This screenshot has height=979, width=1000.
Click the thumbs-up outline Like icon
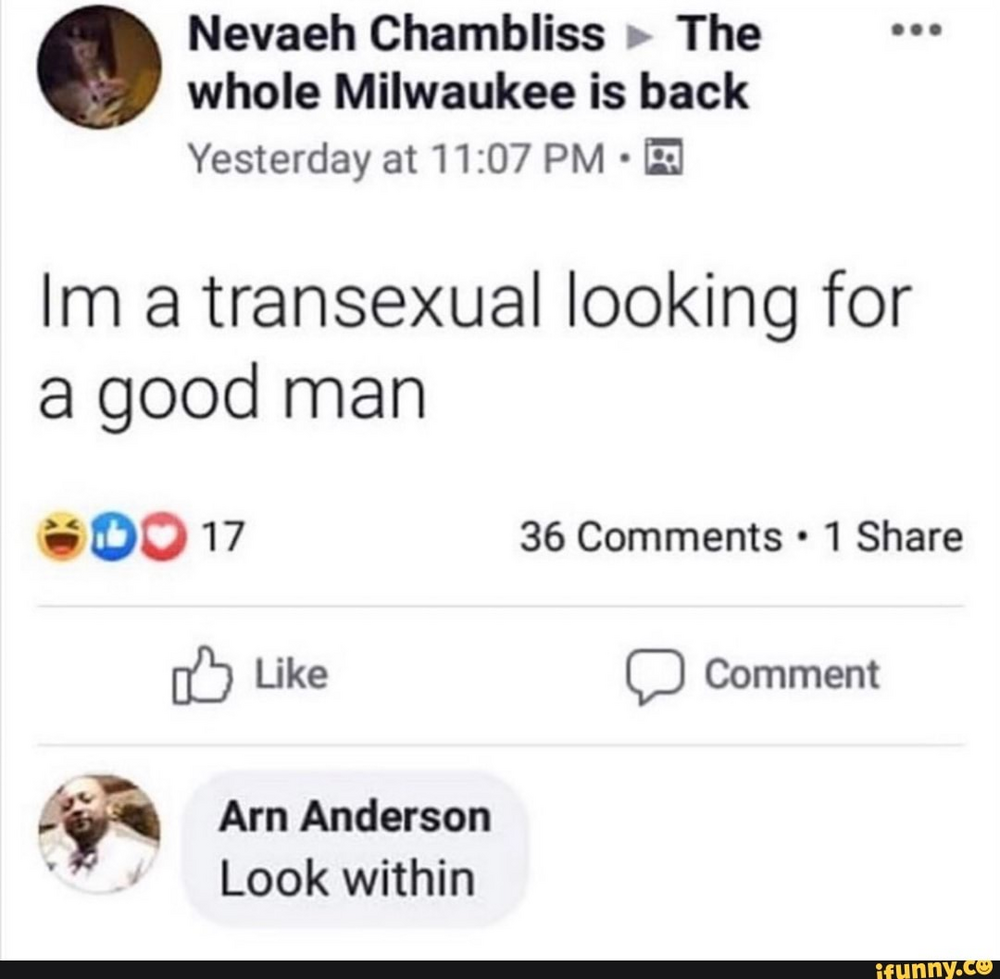pos(200,677)
